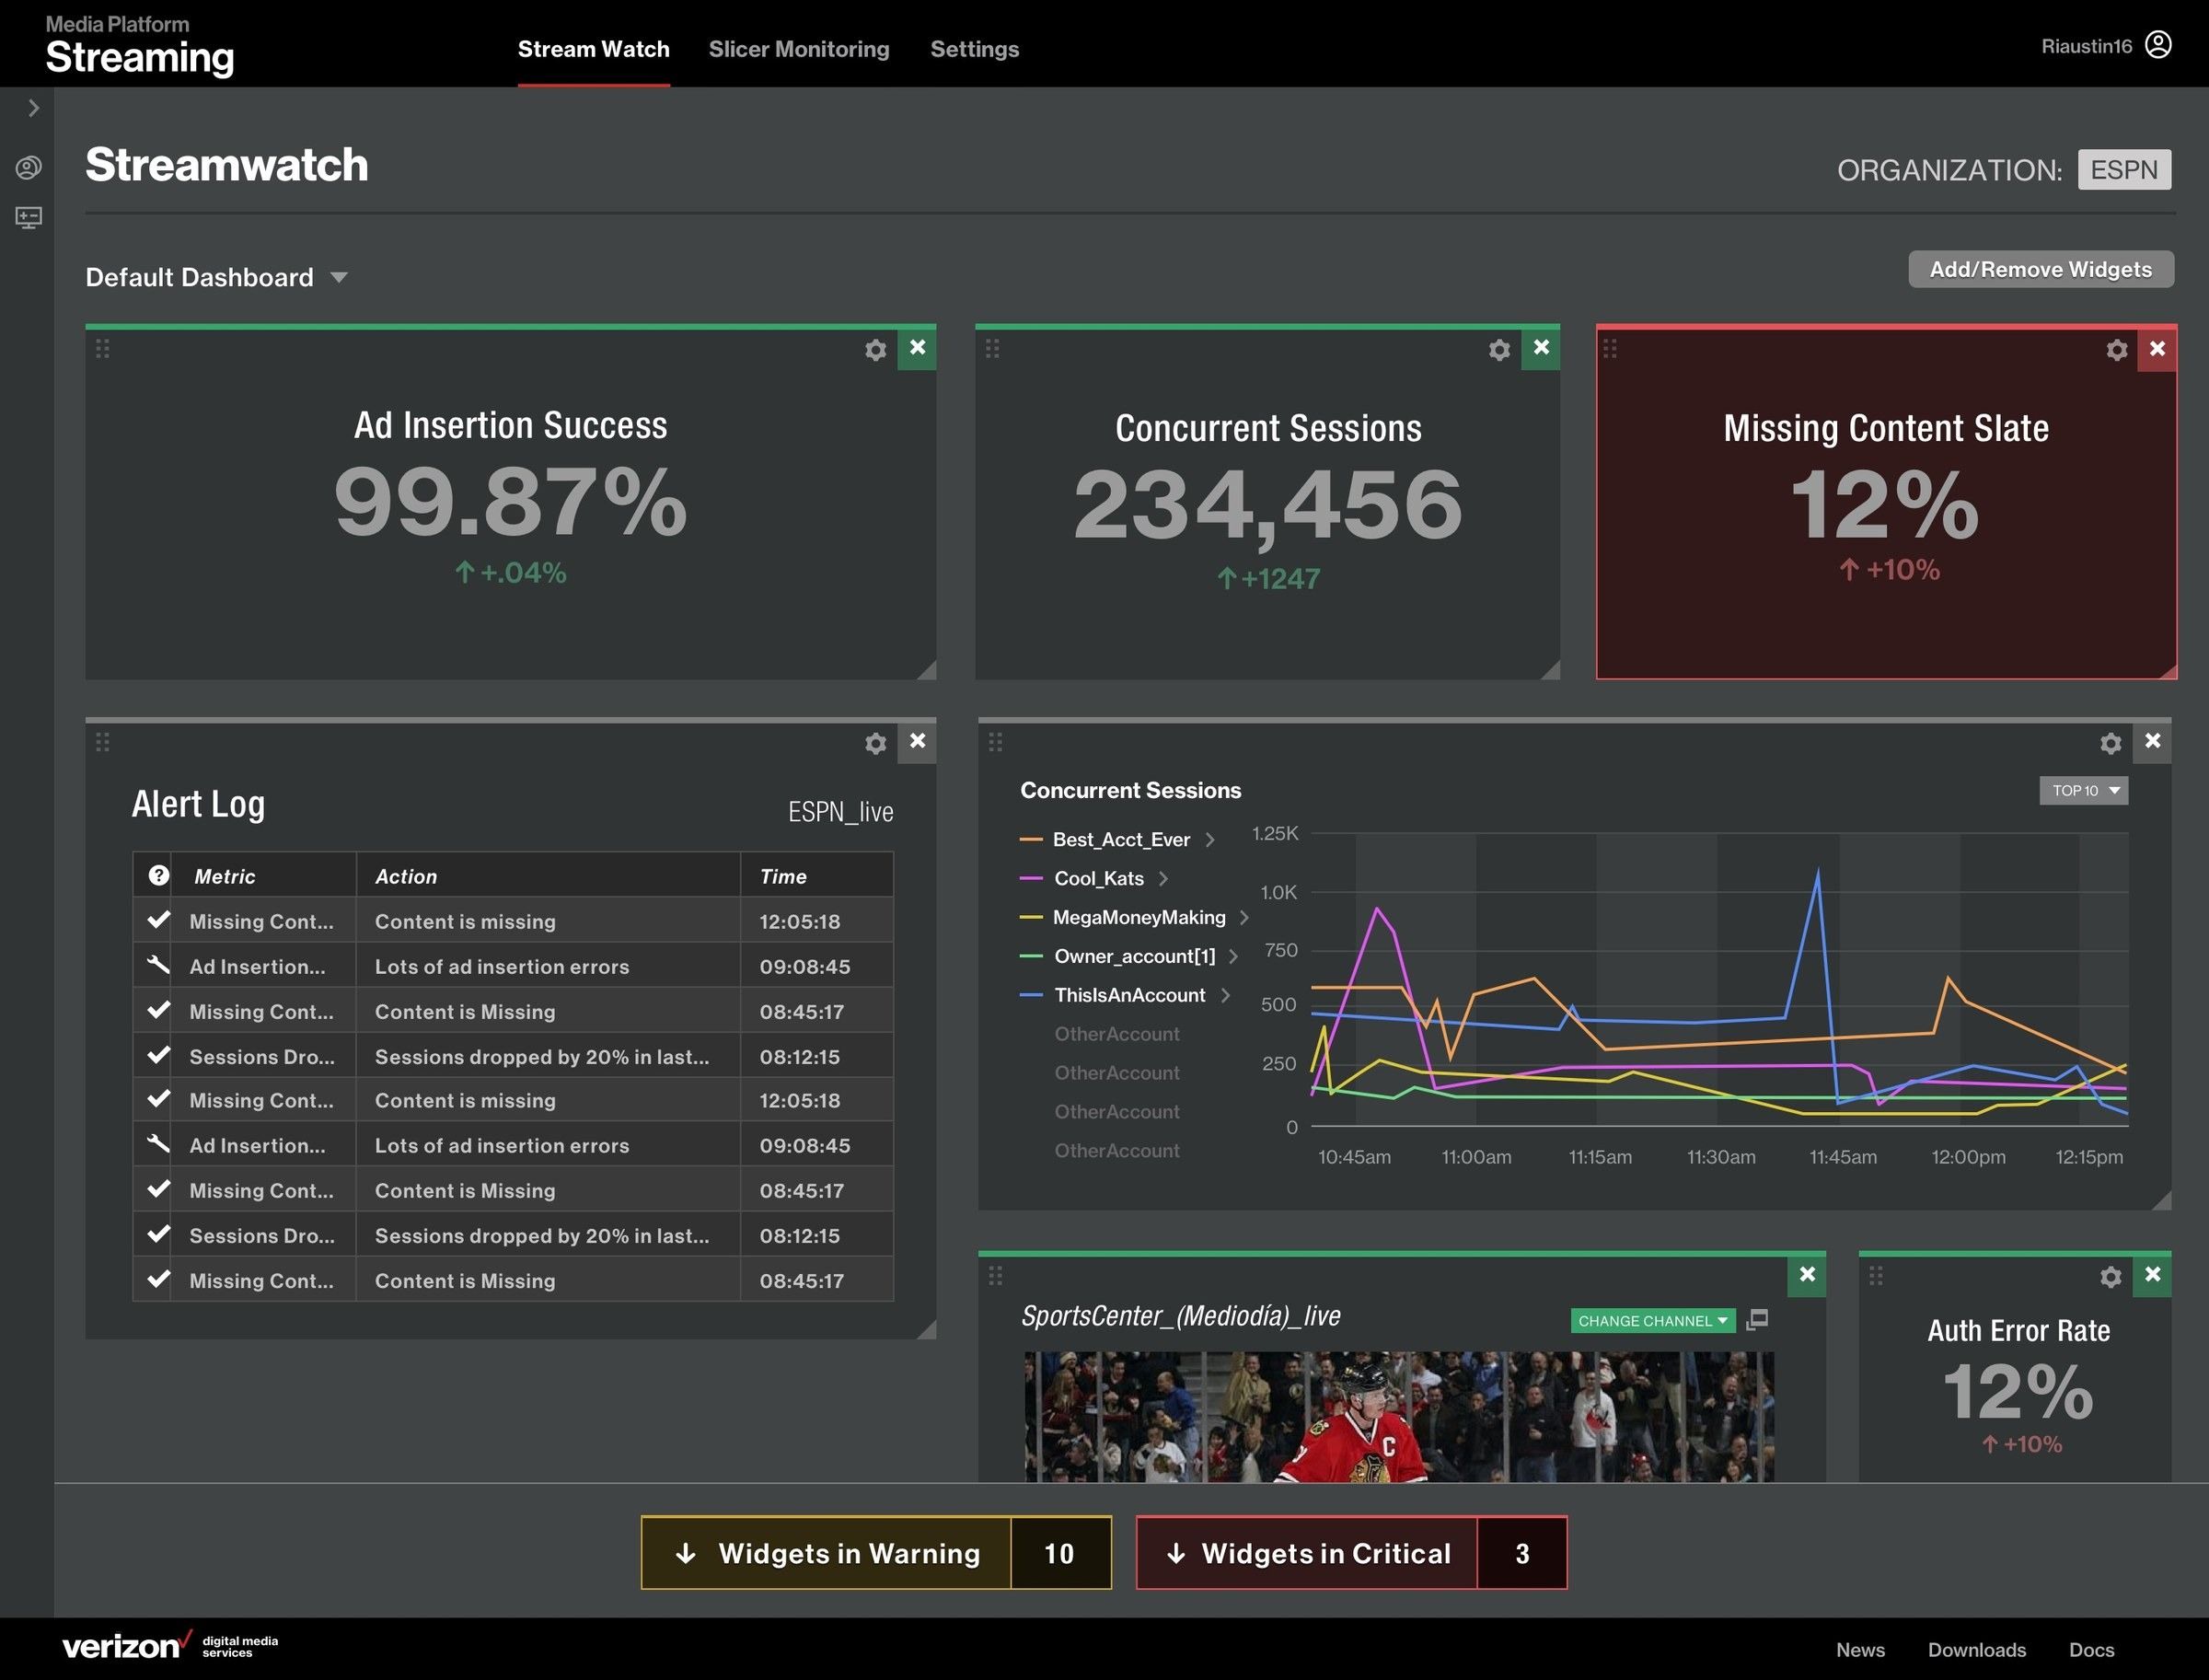Expand Cool_Kats account chevron
2209x1680 pixels.
point(1163,879)
